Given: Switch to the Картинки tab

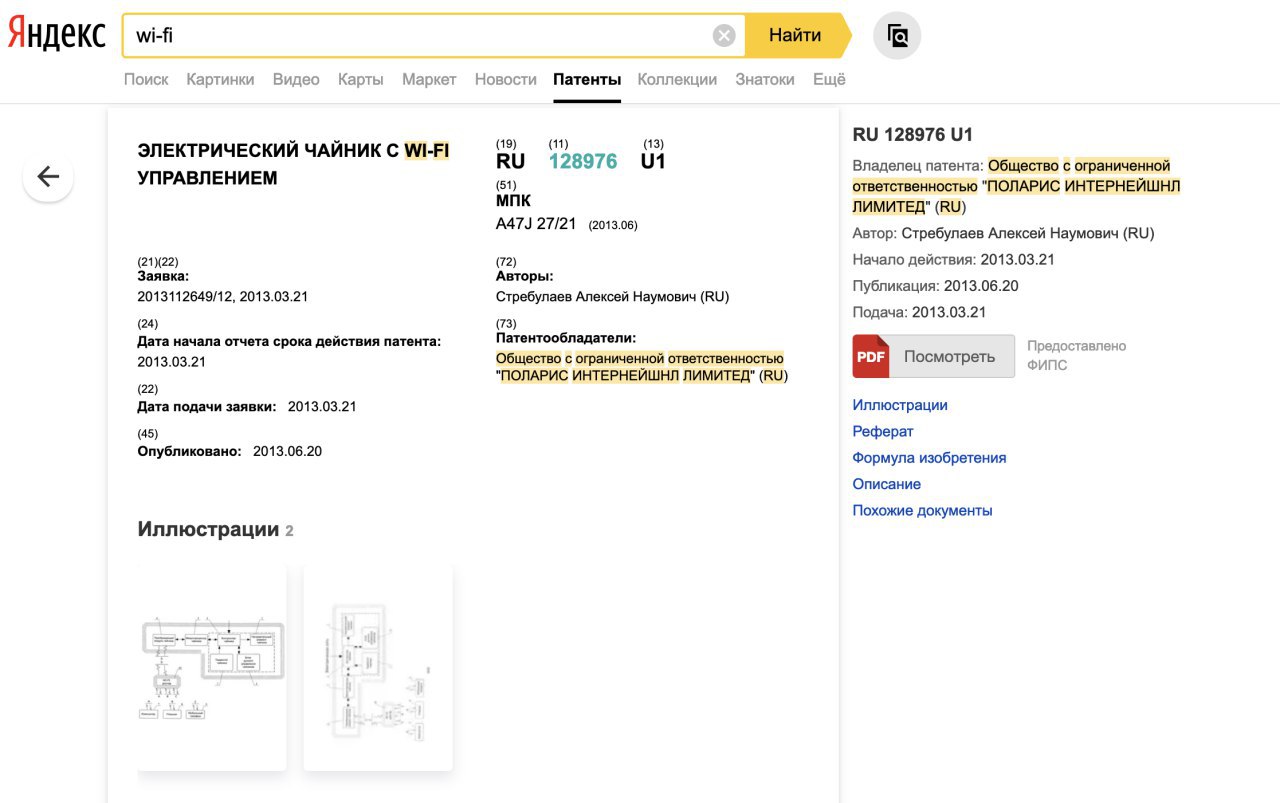Looking at the screenshot, I should click(220, 79).
